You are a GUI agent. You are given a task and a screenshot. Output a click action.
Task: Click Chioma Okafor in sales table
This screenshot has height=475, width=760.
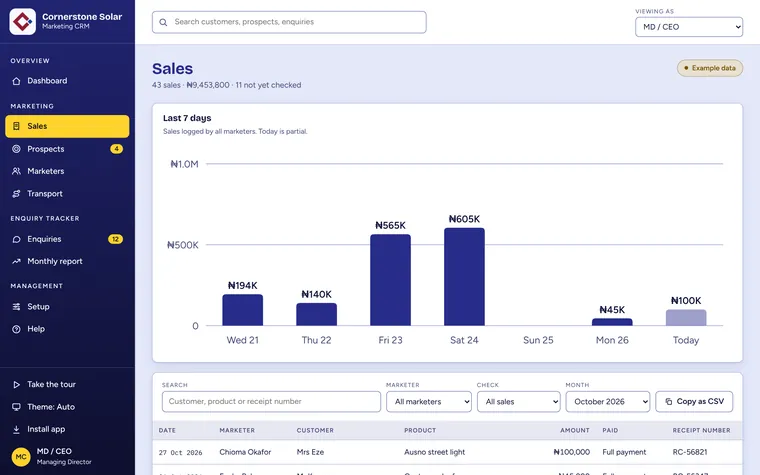(245, 452)
